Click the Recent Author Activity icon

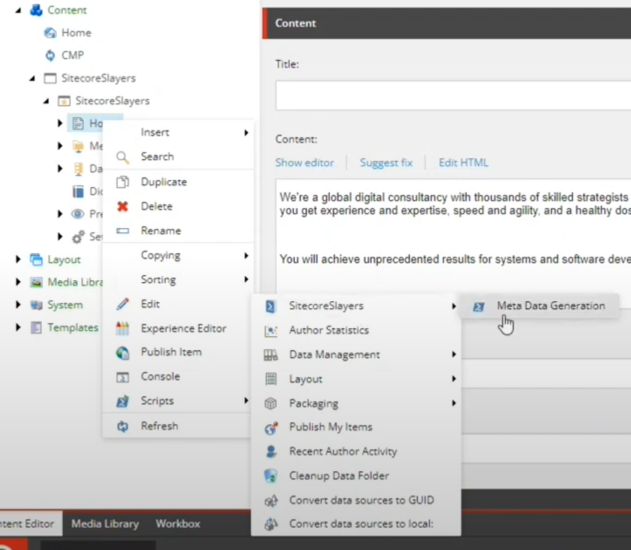click(270, 452)
